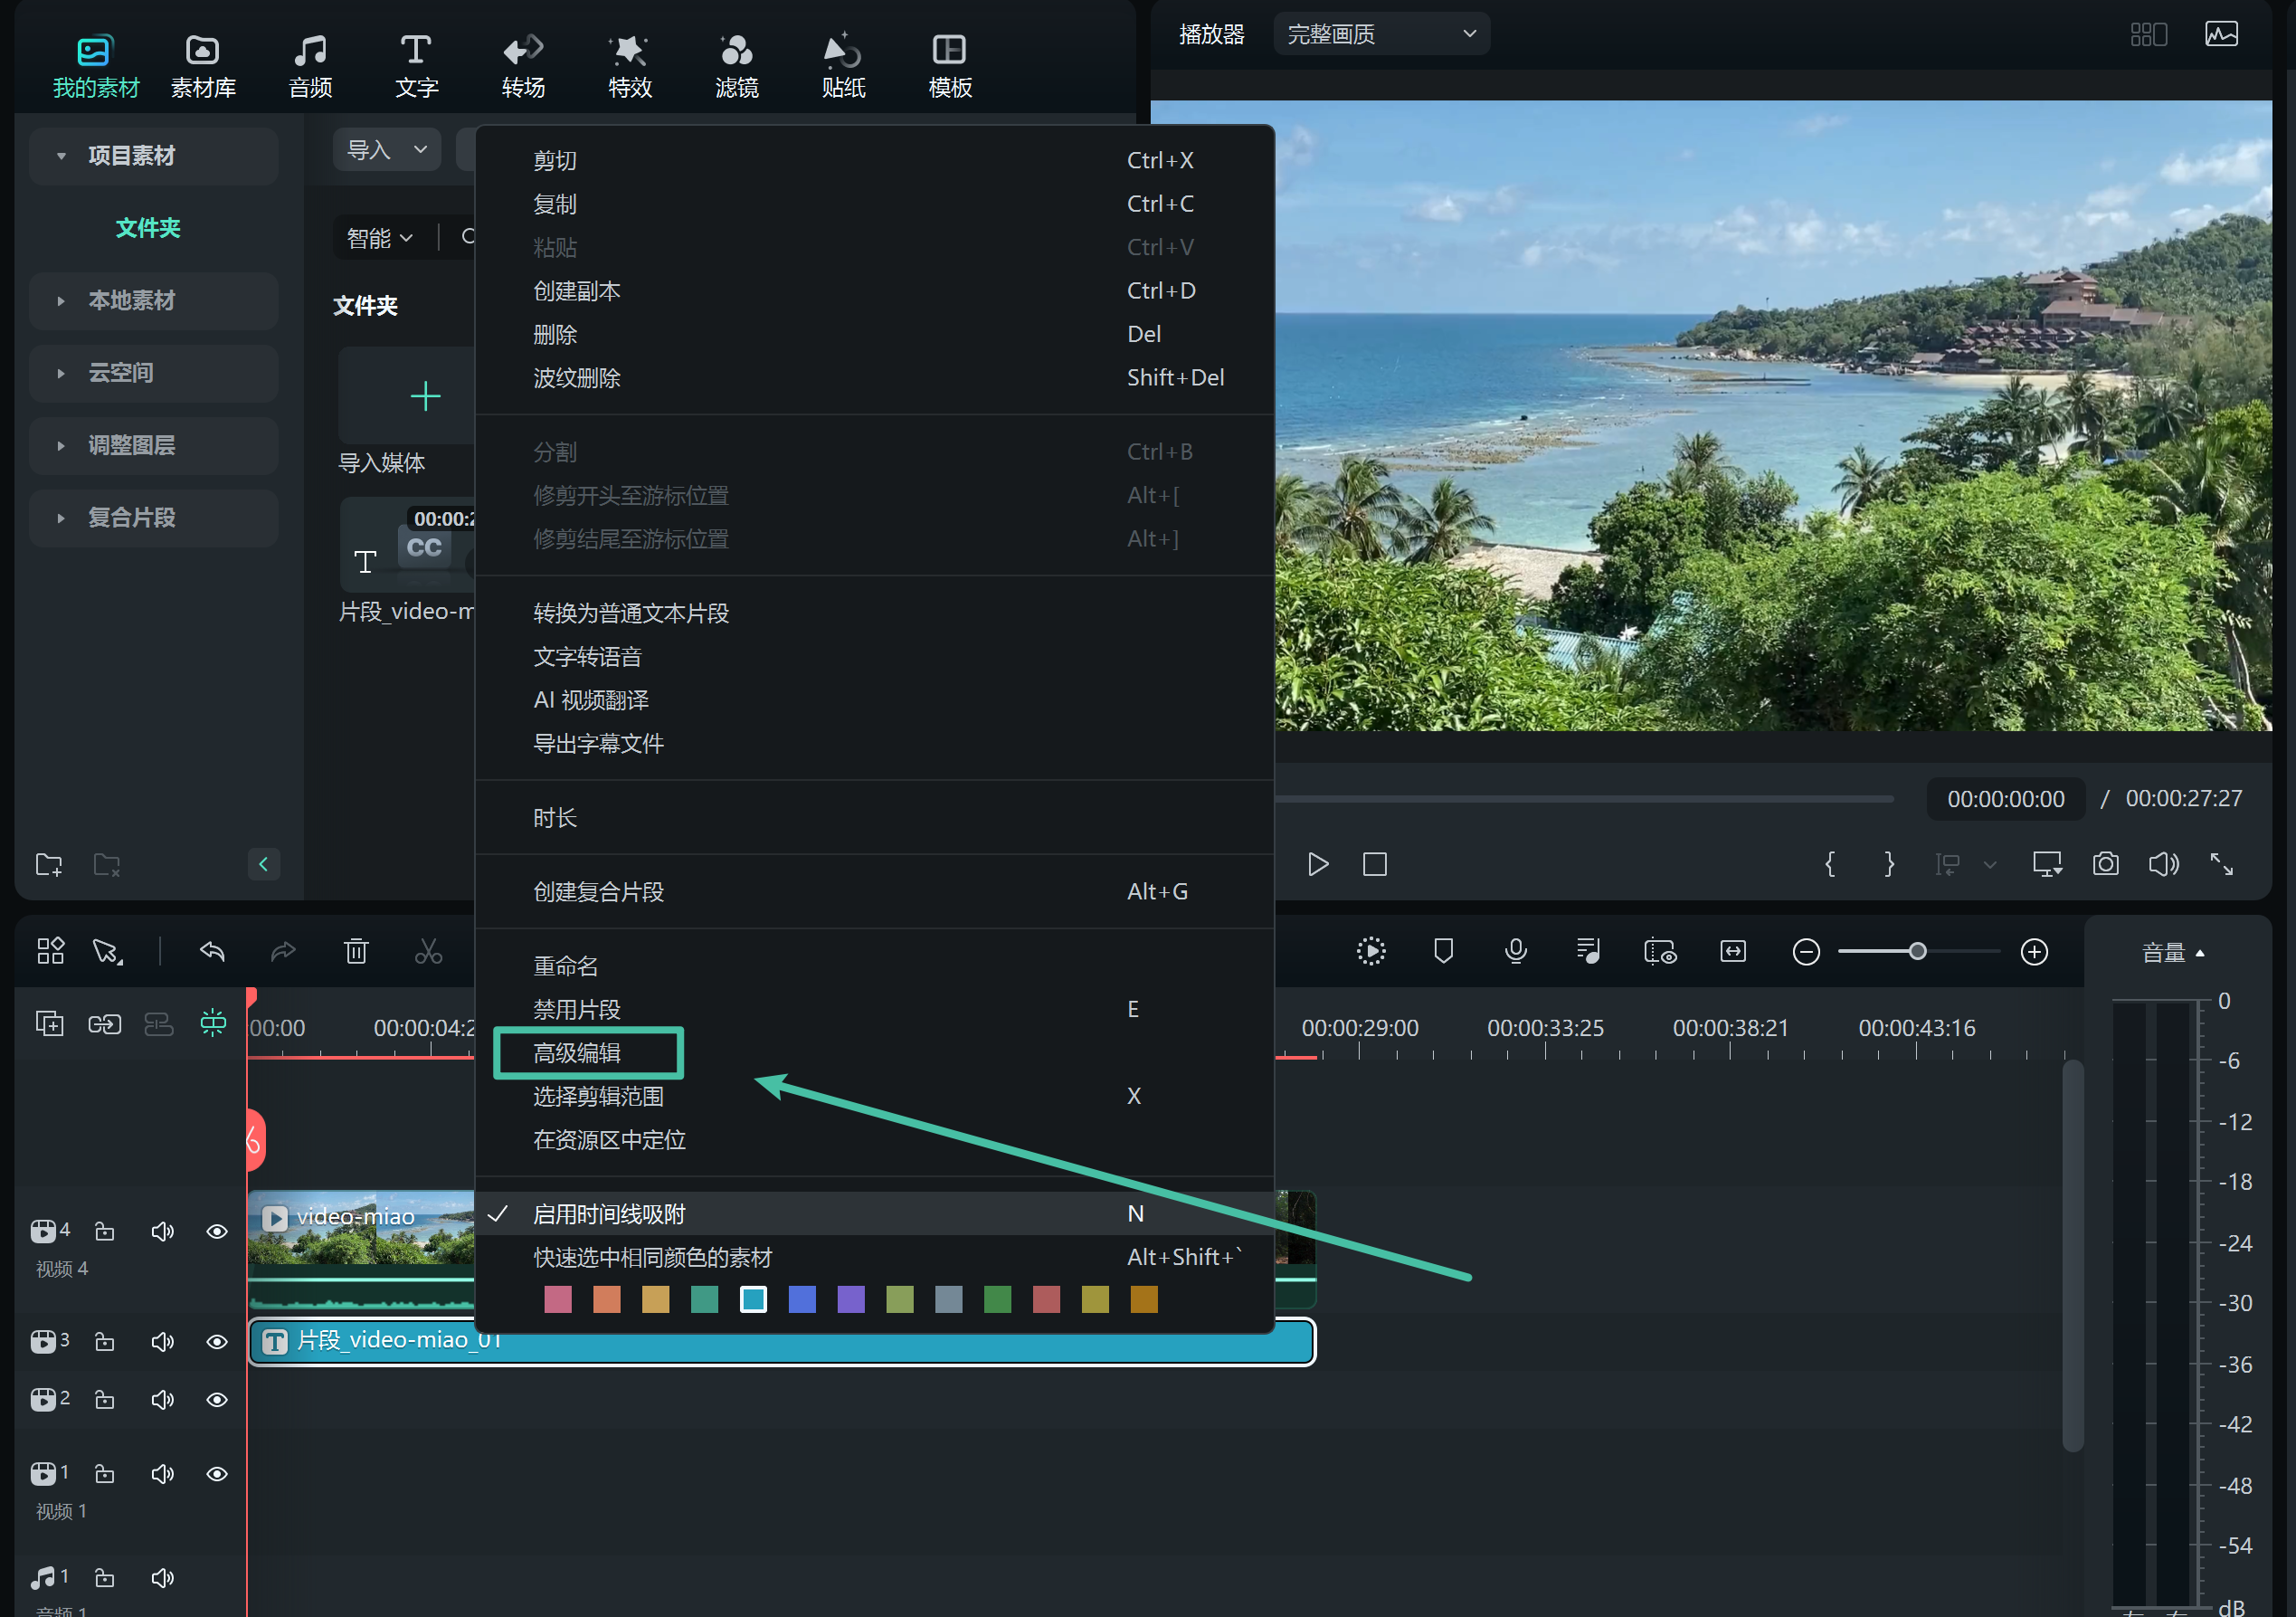
Task: Open the timeline layout grid icon
Action: (50, 952)
